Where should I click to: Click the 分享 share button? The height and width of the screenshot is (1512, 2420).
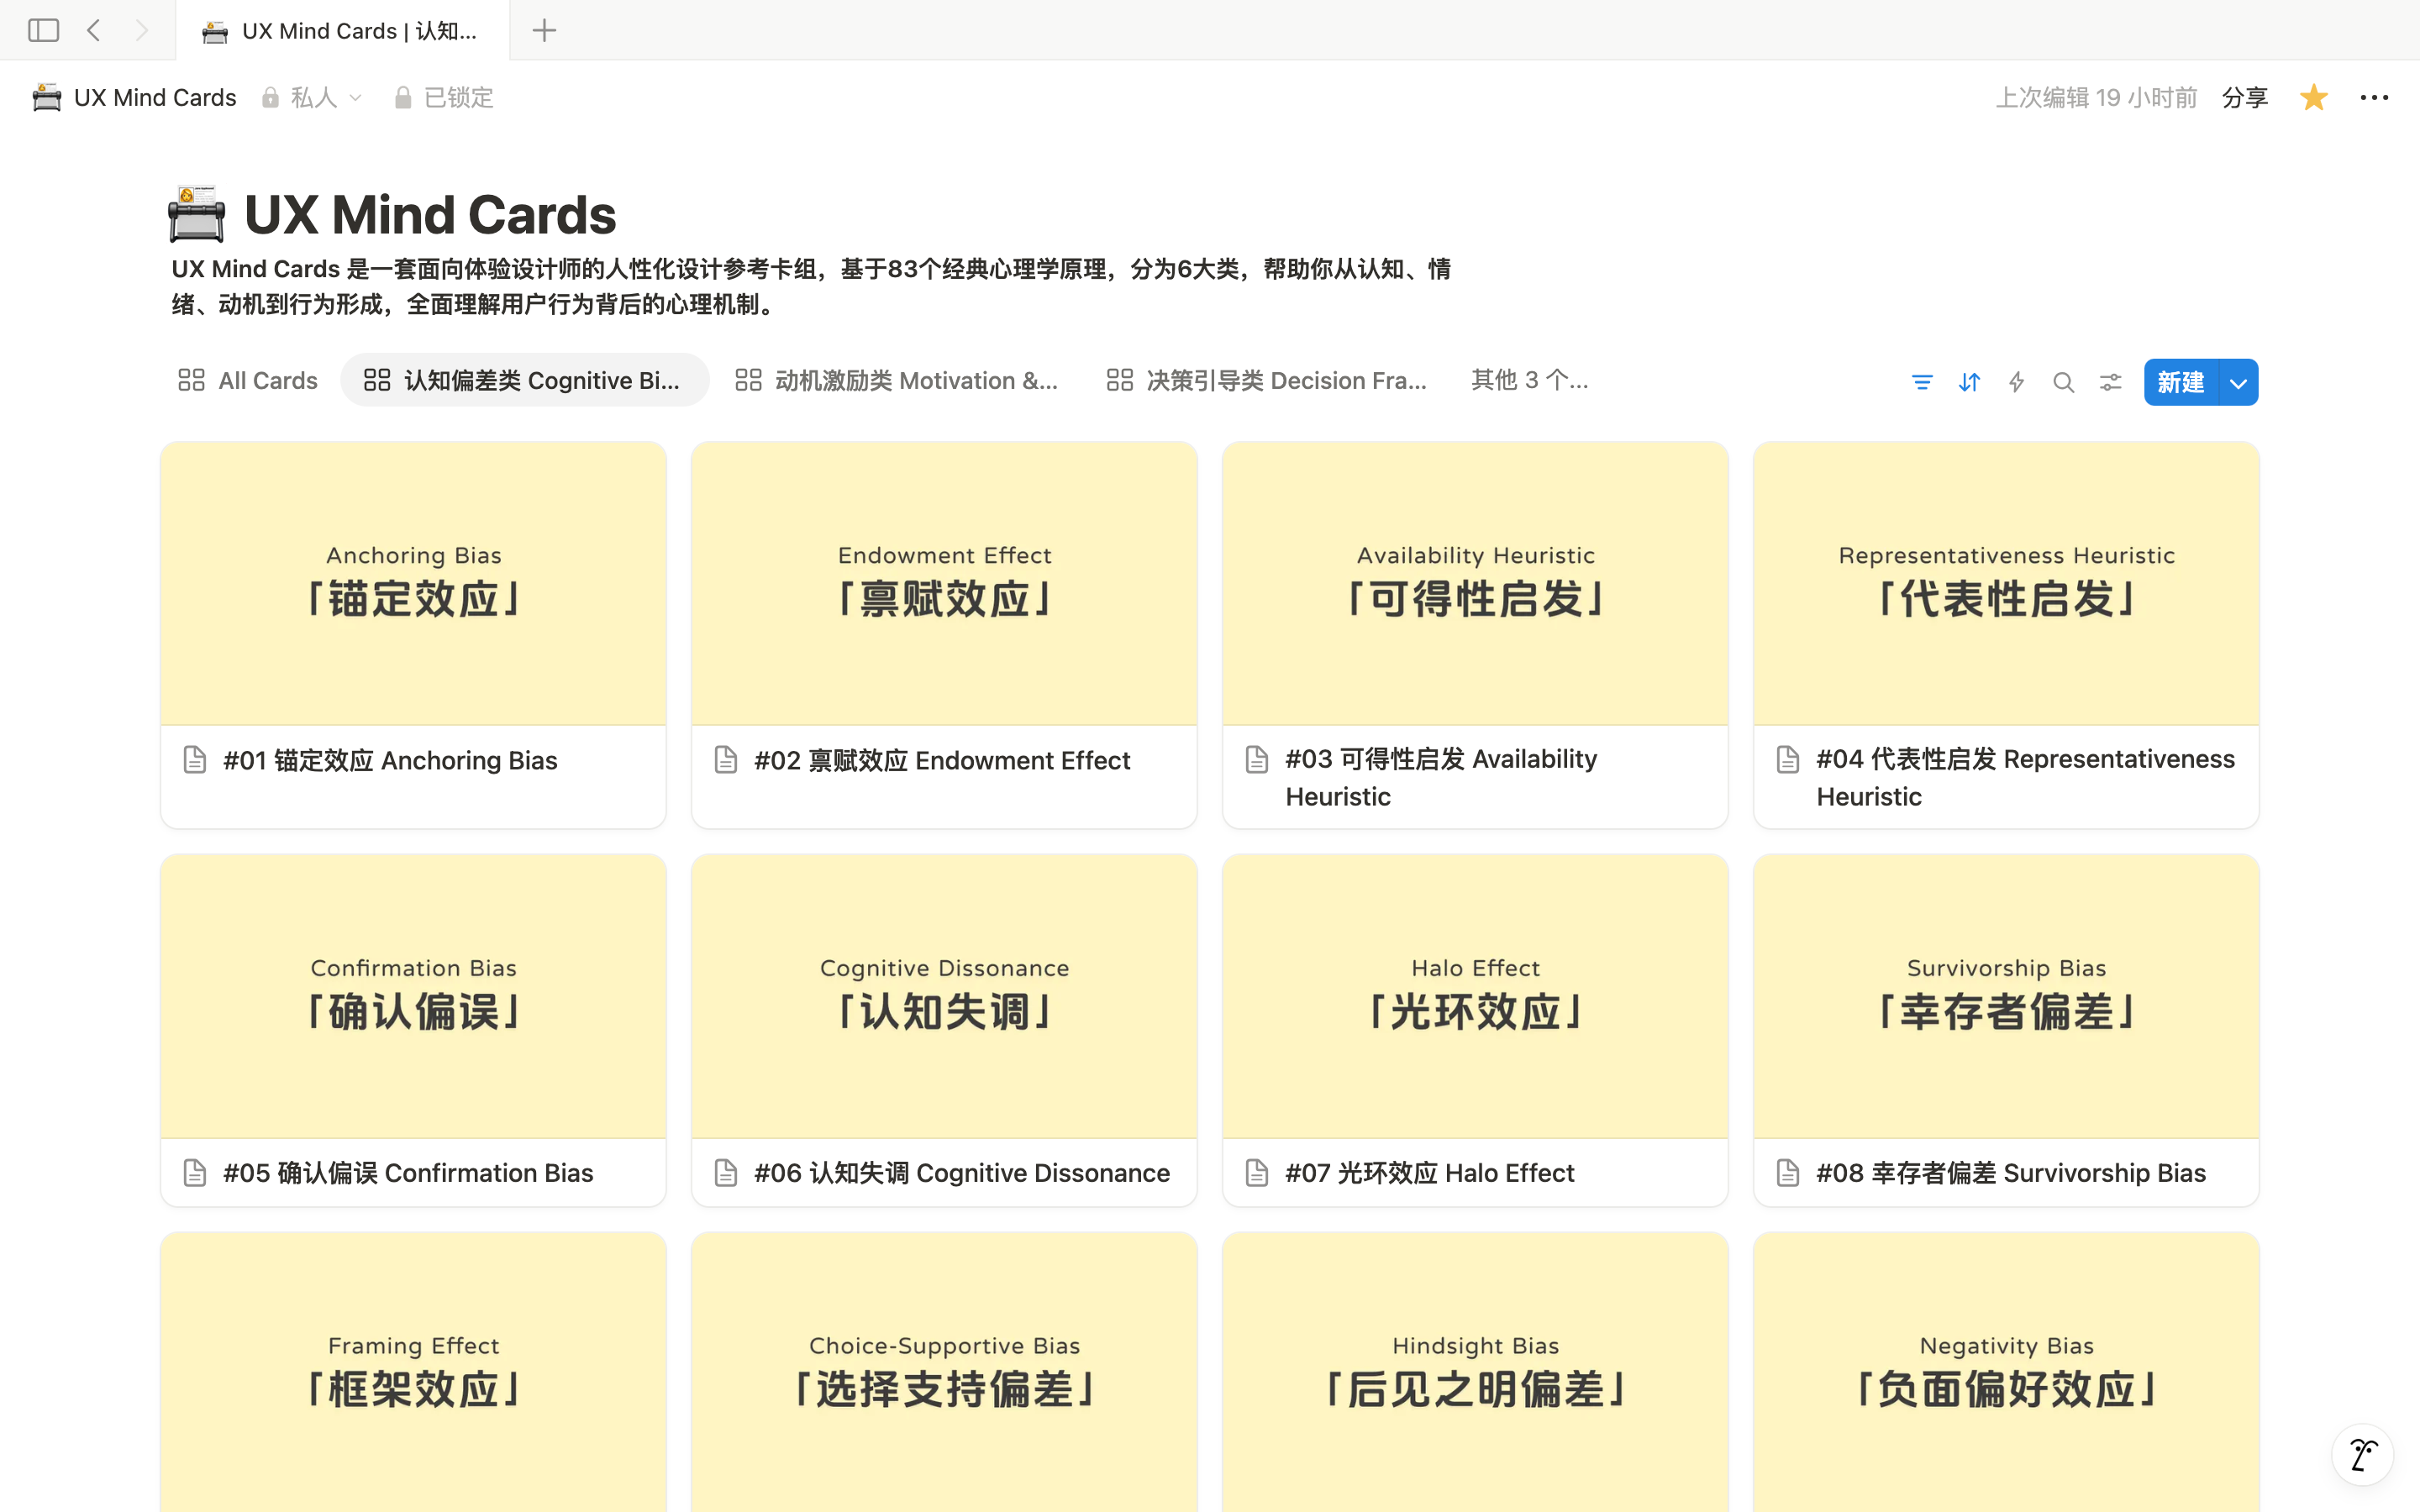tap(2244, 97)
